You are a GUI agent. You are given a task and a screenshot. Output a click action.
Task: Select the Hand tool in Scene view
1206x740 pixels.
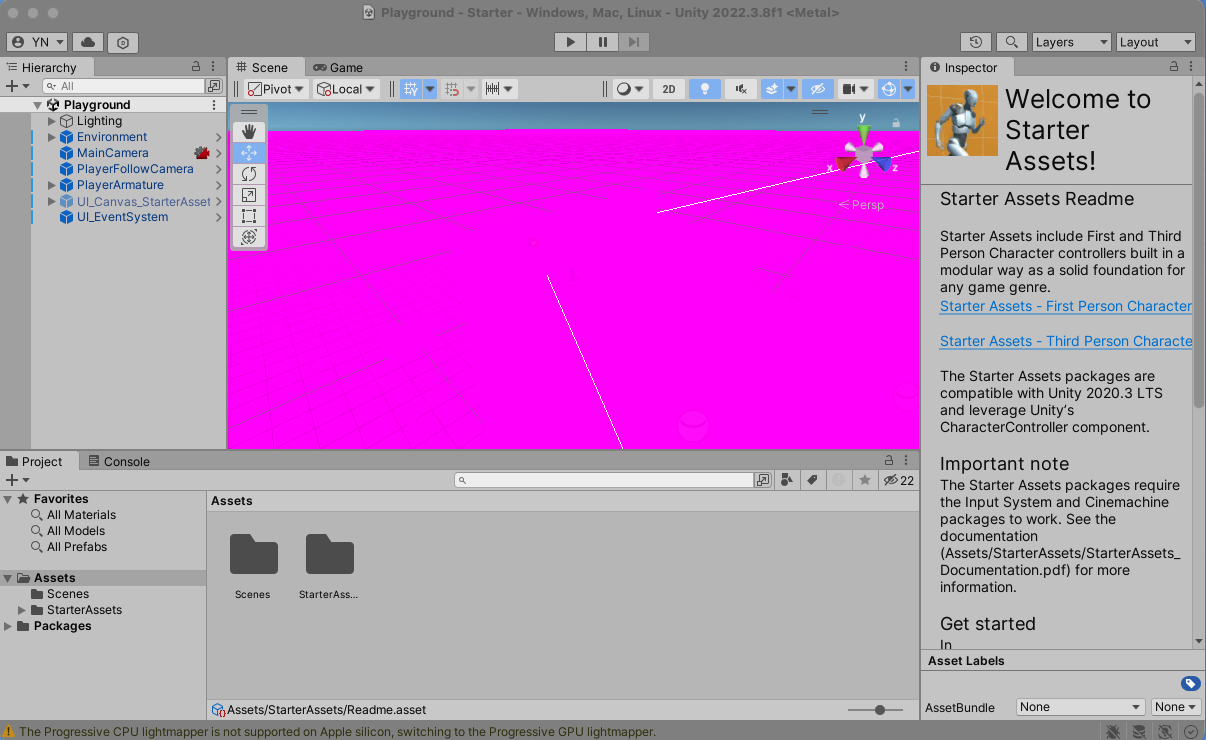(249, 131)
